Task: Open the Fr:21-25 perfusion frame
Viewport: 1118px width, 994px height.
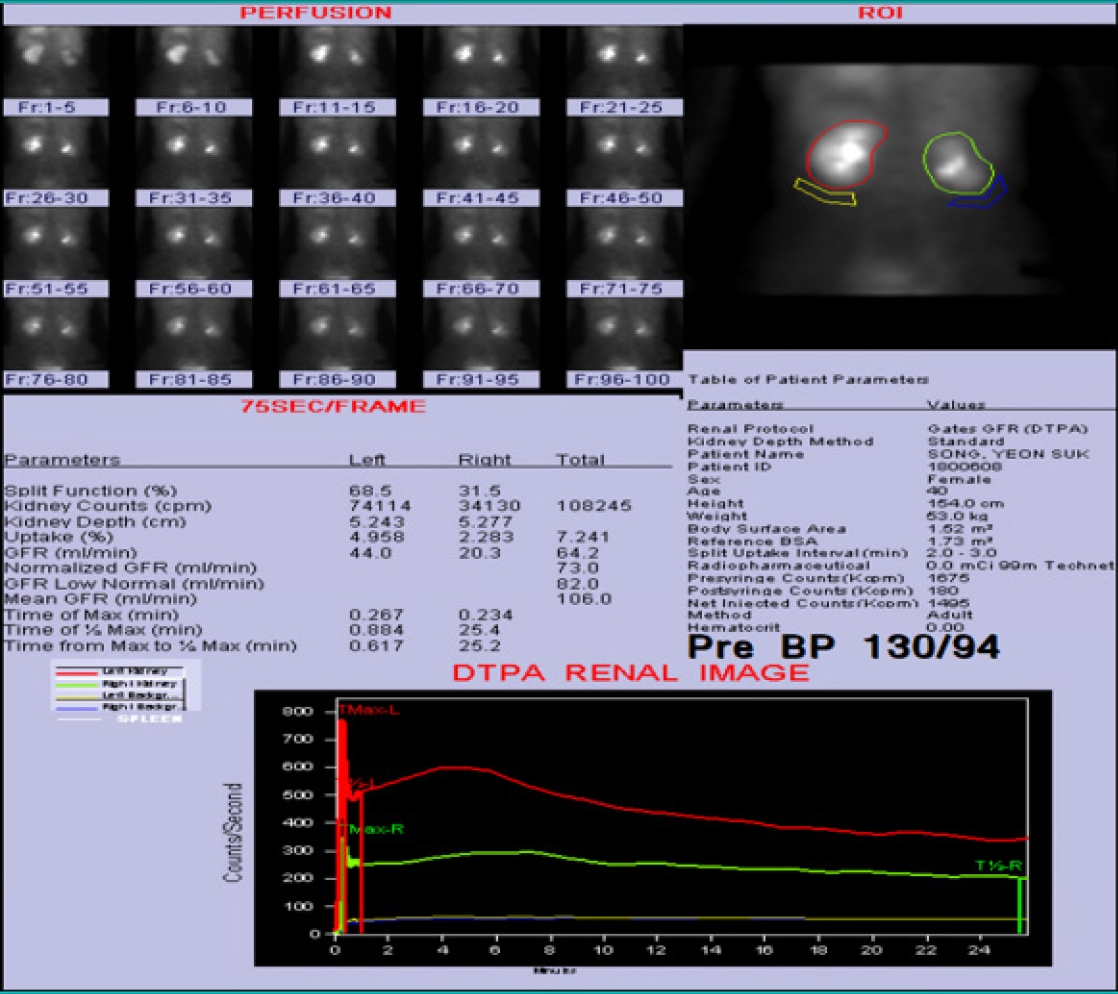Action: pos(625,62)
